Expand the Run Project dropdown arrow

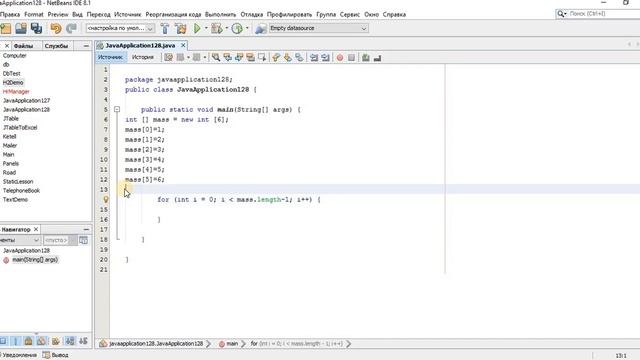pyautogui.click(x=206, y=28)
